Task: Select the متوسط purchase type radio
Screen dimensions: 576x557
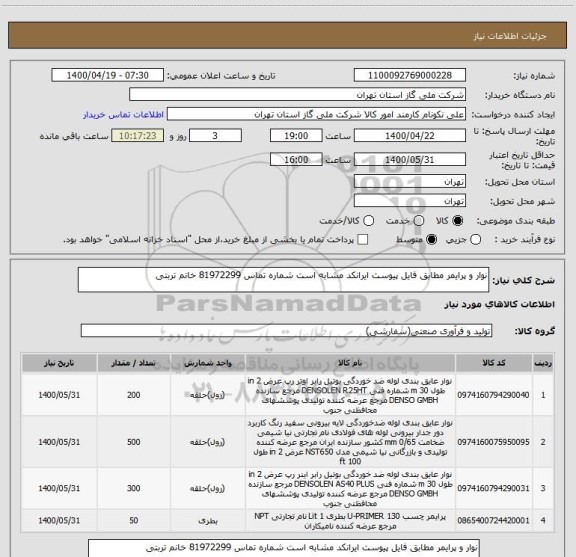Action: 431,240
